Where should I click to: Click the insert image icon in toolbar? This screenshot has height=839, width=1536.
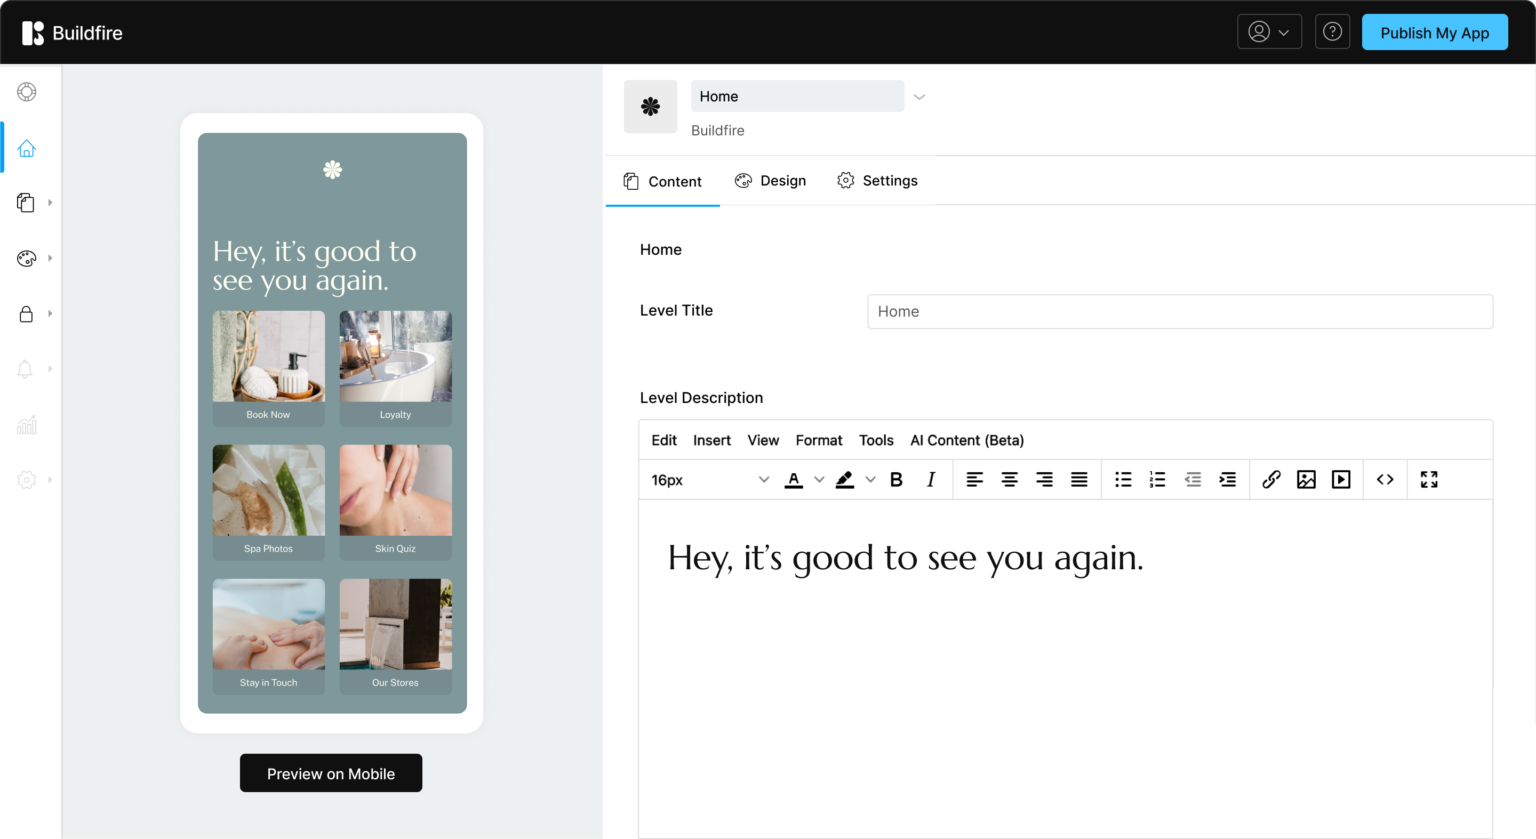tap(1306, 480)
